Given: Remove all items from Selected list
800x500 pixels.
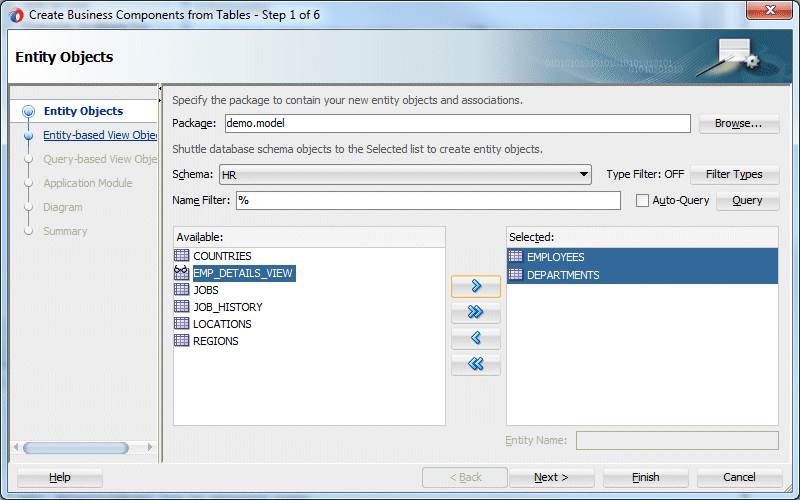Looking at the screenshot, I should tap(476, 364).
